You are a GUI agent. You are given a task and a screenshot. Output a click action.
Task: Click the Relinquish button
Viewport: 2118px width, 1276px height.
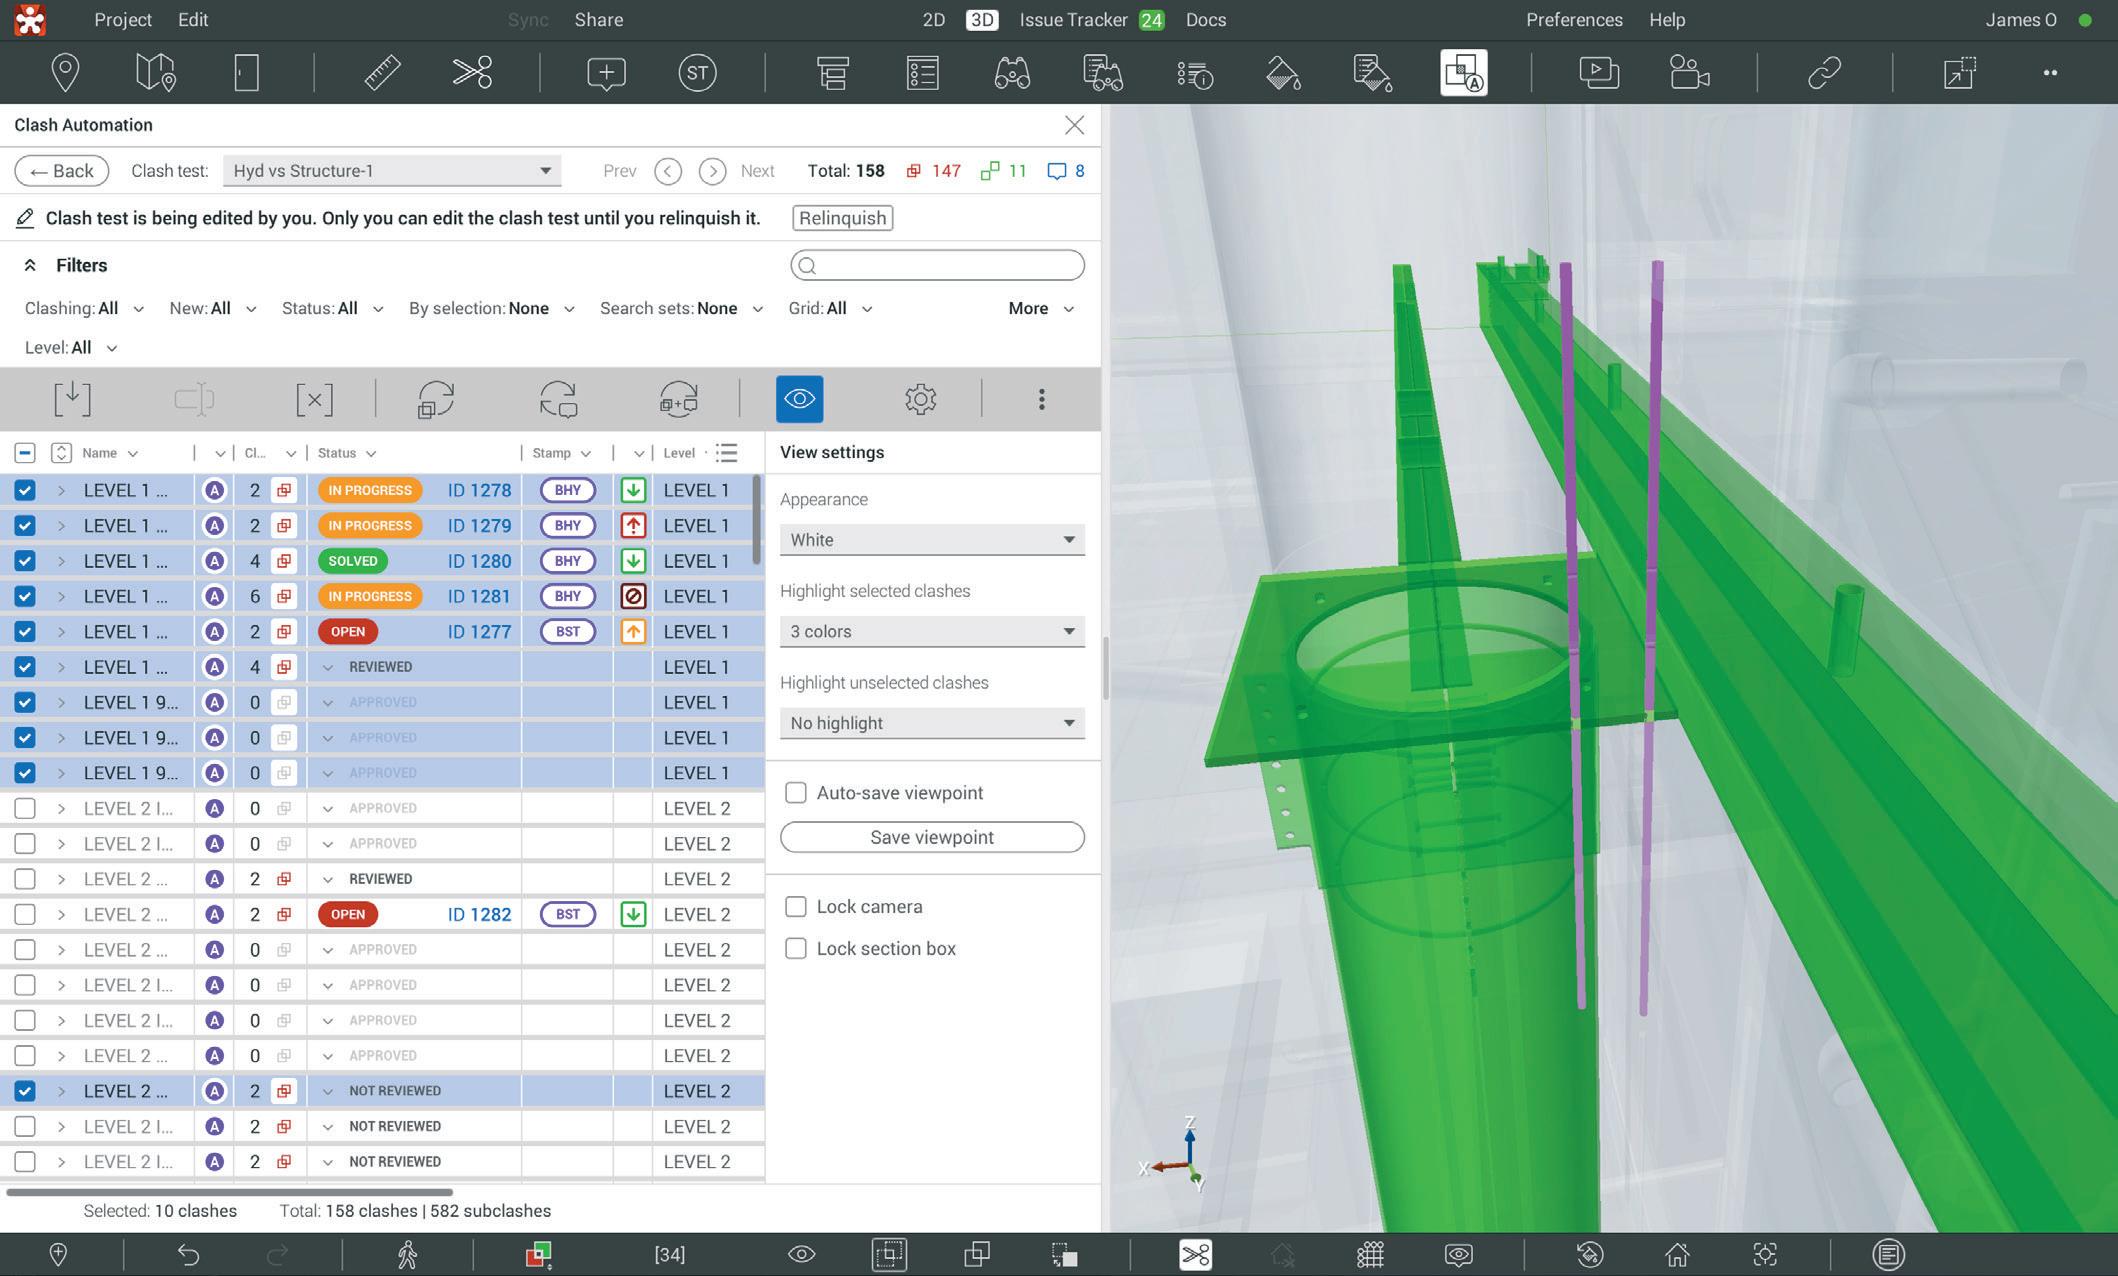click(x=842, y=218)
